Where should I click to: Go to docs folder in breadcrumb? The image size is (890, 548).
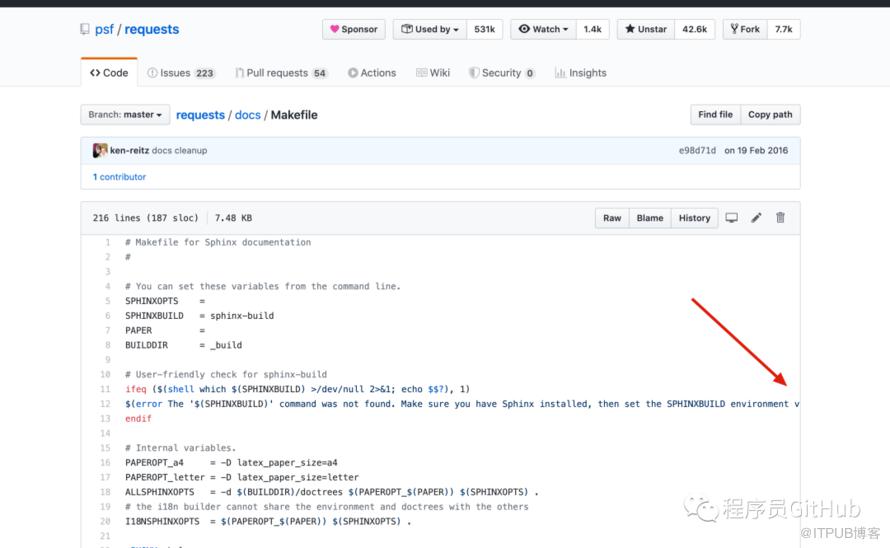click(247, 115)
